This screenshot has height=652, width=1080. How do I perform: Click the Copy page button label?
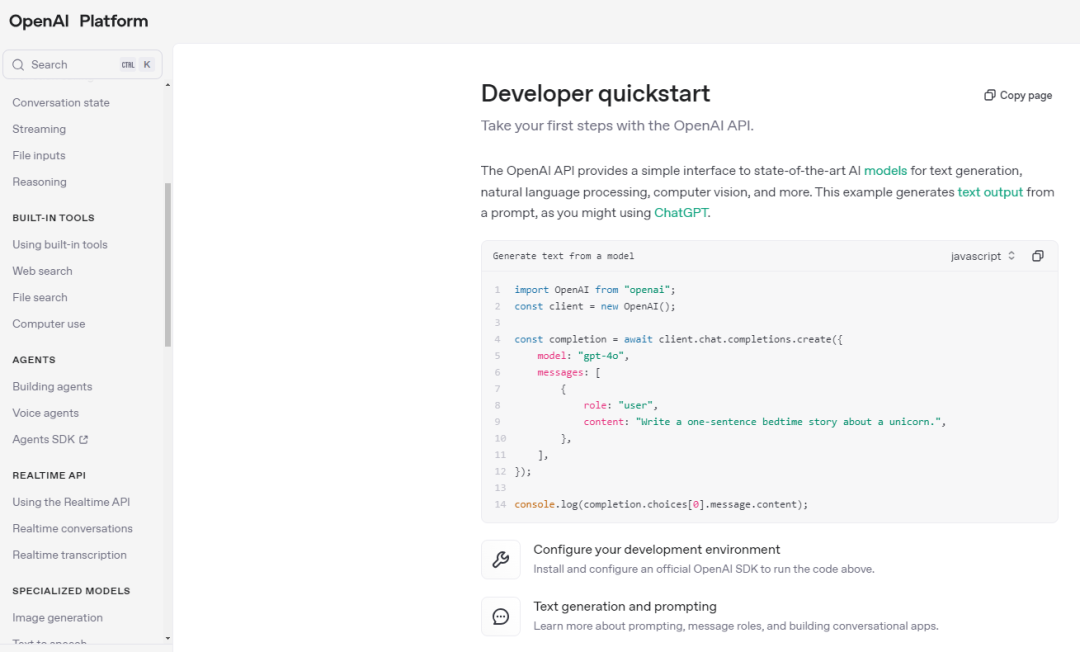(1026, 95)
